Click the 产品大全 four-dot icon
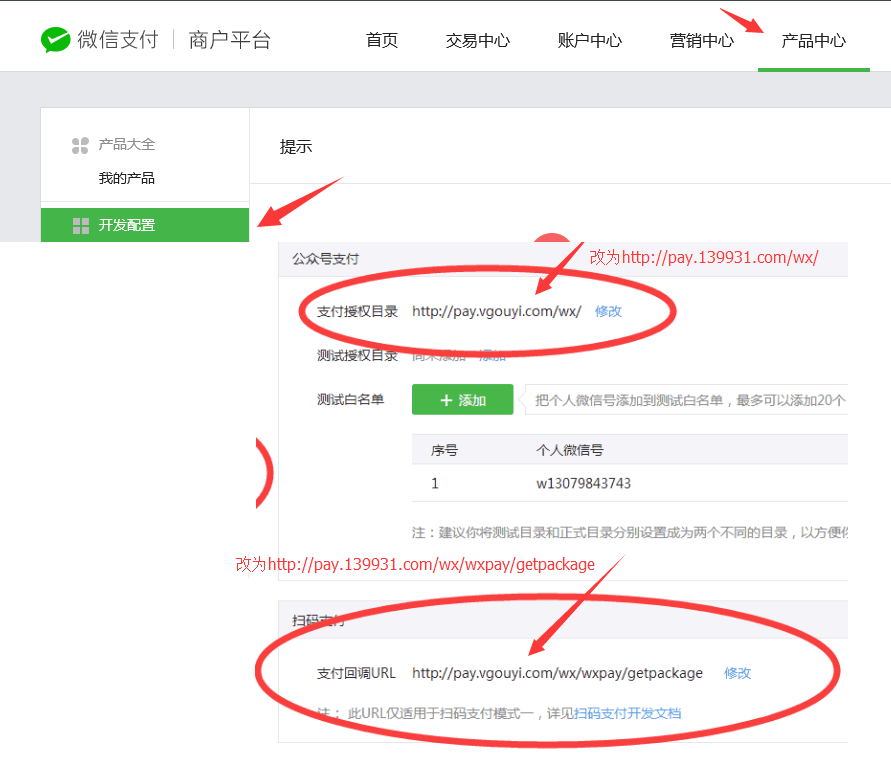This screenshot has width=891, height=763. tap(81, 145)
